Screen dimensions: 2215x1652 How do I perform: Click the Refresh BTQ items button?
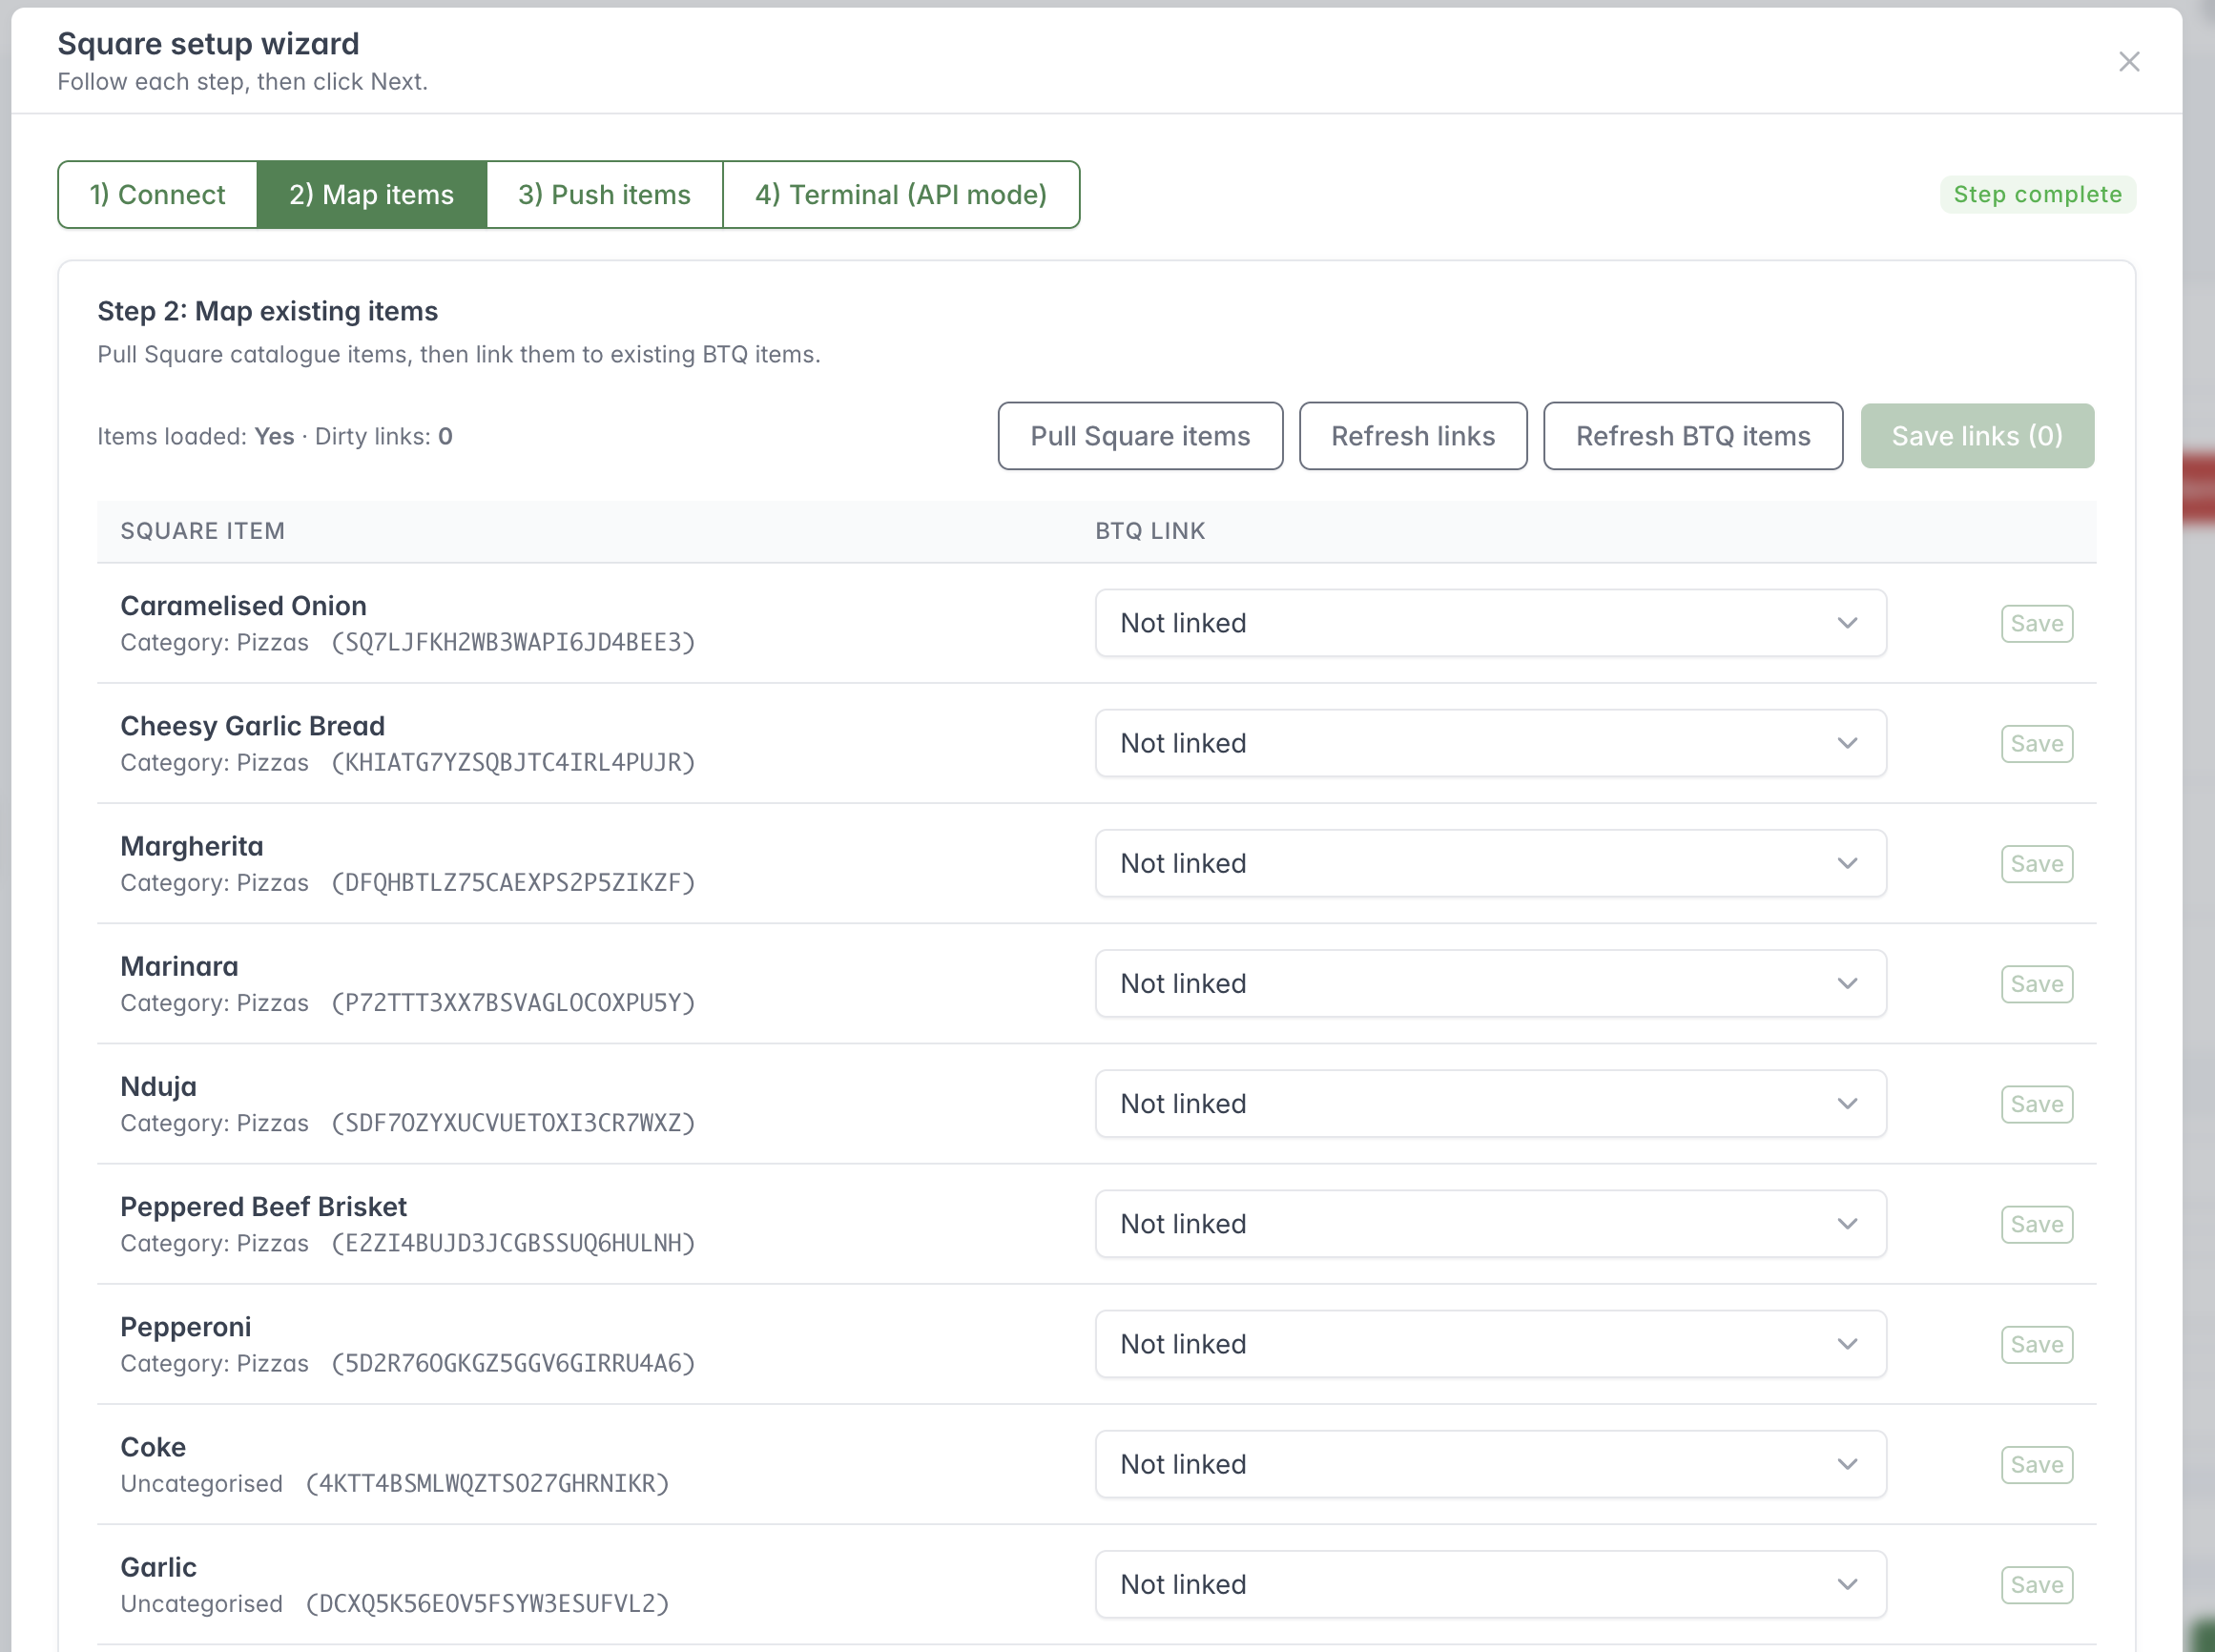coord(1693,436)
